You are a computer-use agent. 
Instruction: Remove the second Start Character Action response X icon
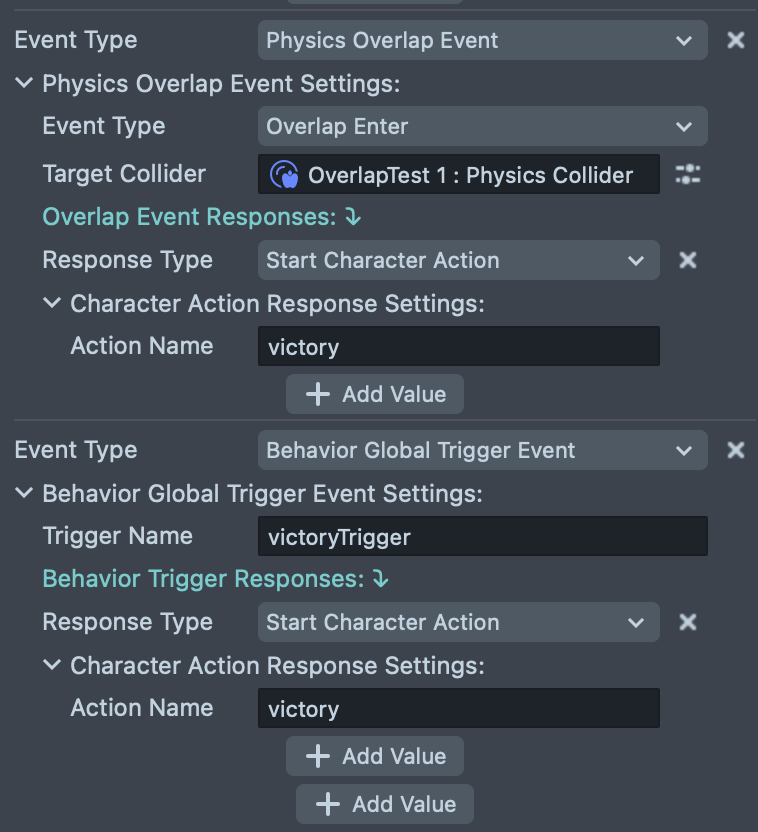[x=688, y=622]
